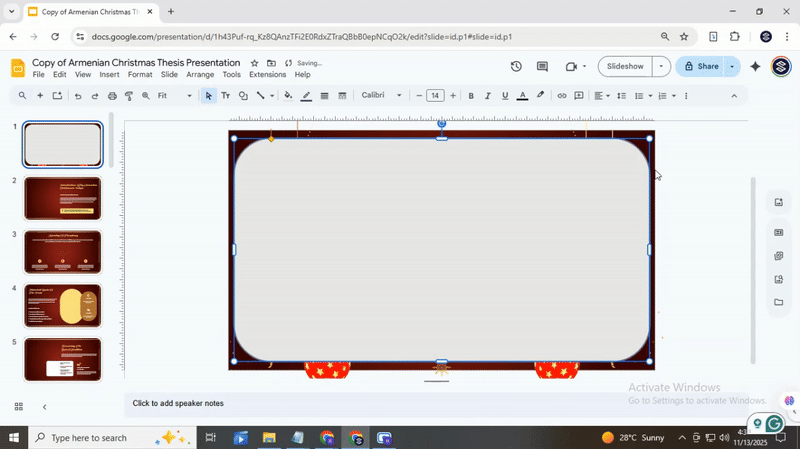Open version history clock icon
The image size is (800, 449).
pyautogui.click(x=516, y=67)
